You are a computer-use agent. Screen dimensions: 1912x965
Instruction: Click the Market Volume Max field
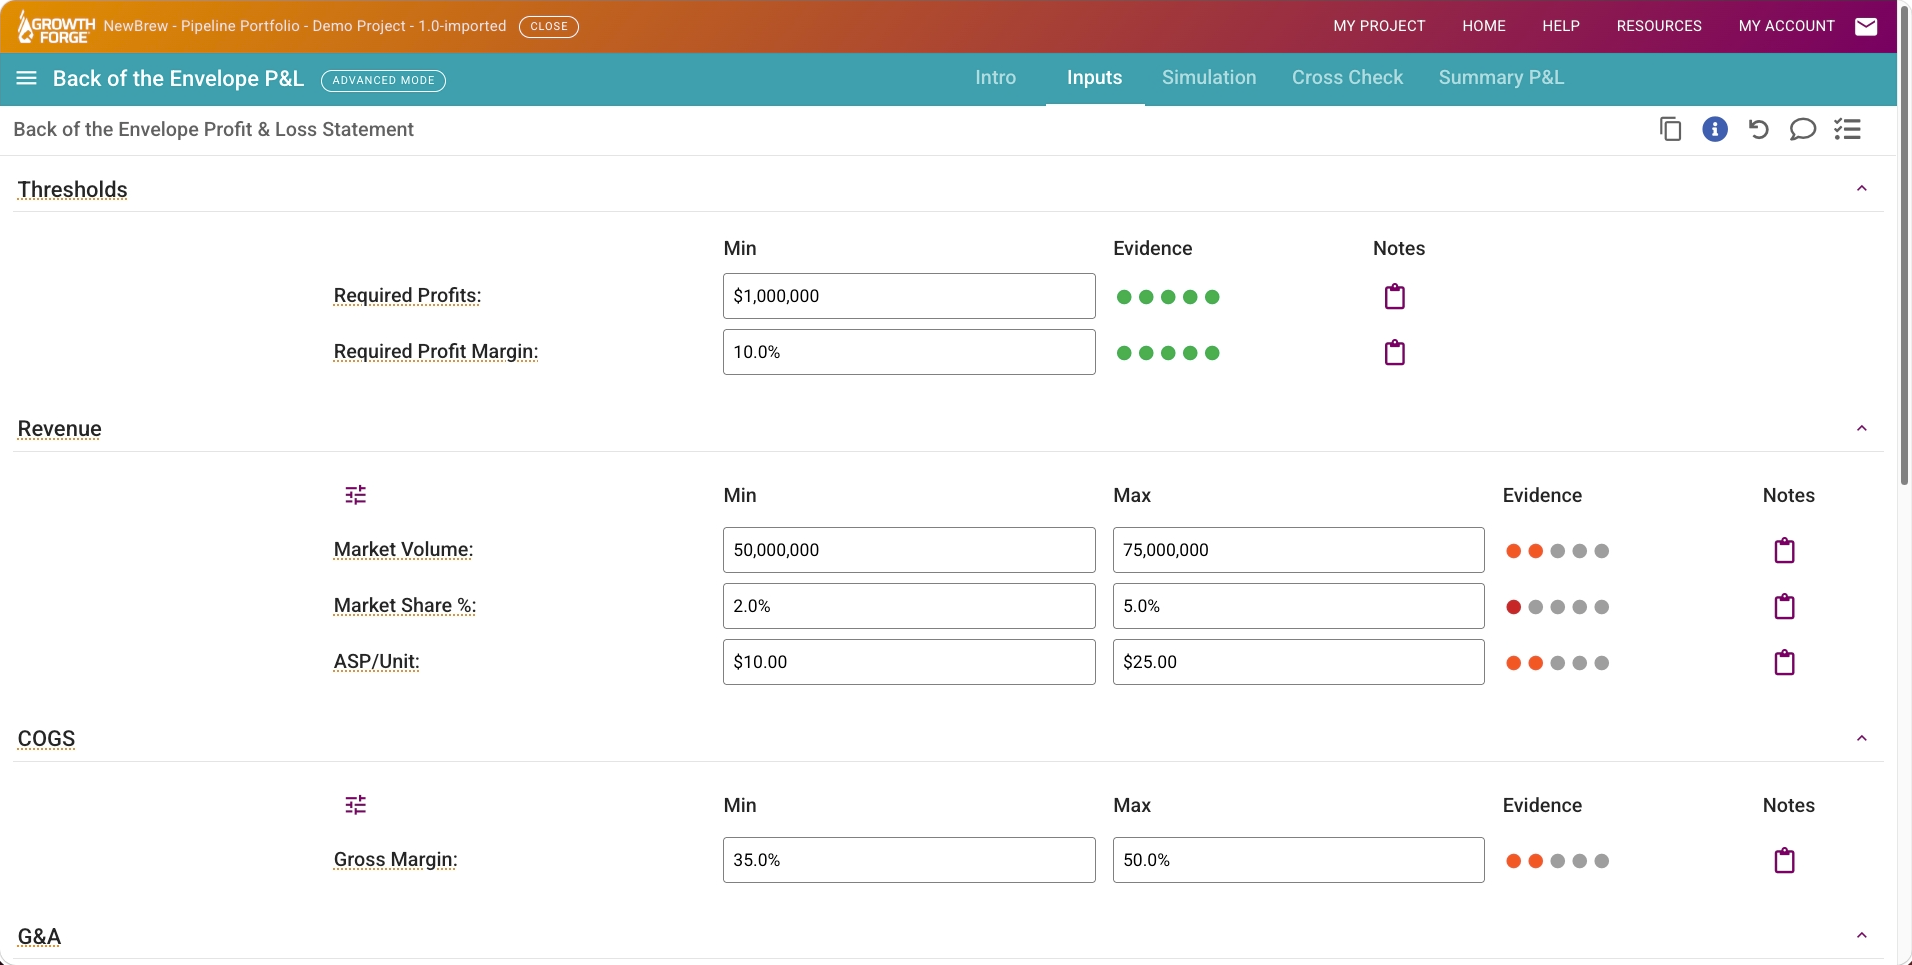pos(1299,550)
